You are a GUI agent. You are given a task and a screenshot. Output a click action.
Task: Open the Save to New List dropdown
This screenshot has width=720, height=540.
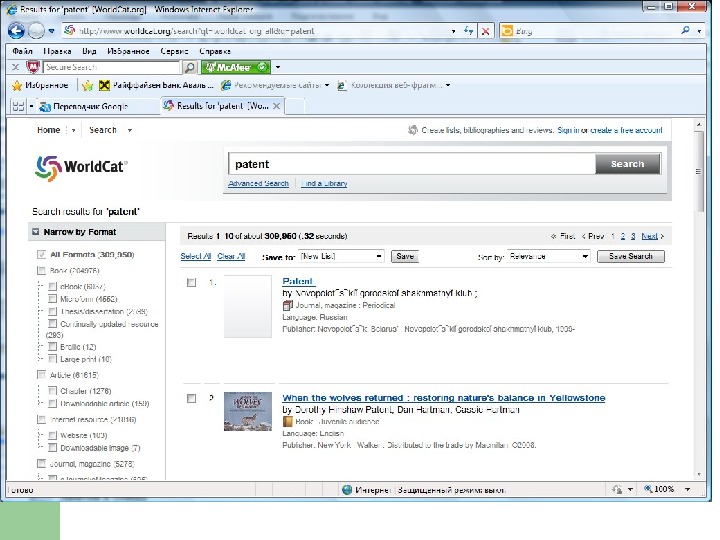[341, 256]
